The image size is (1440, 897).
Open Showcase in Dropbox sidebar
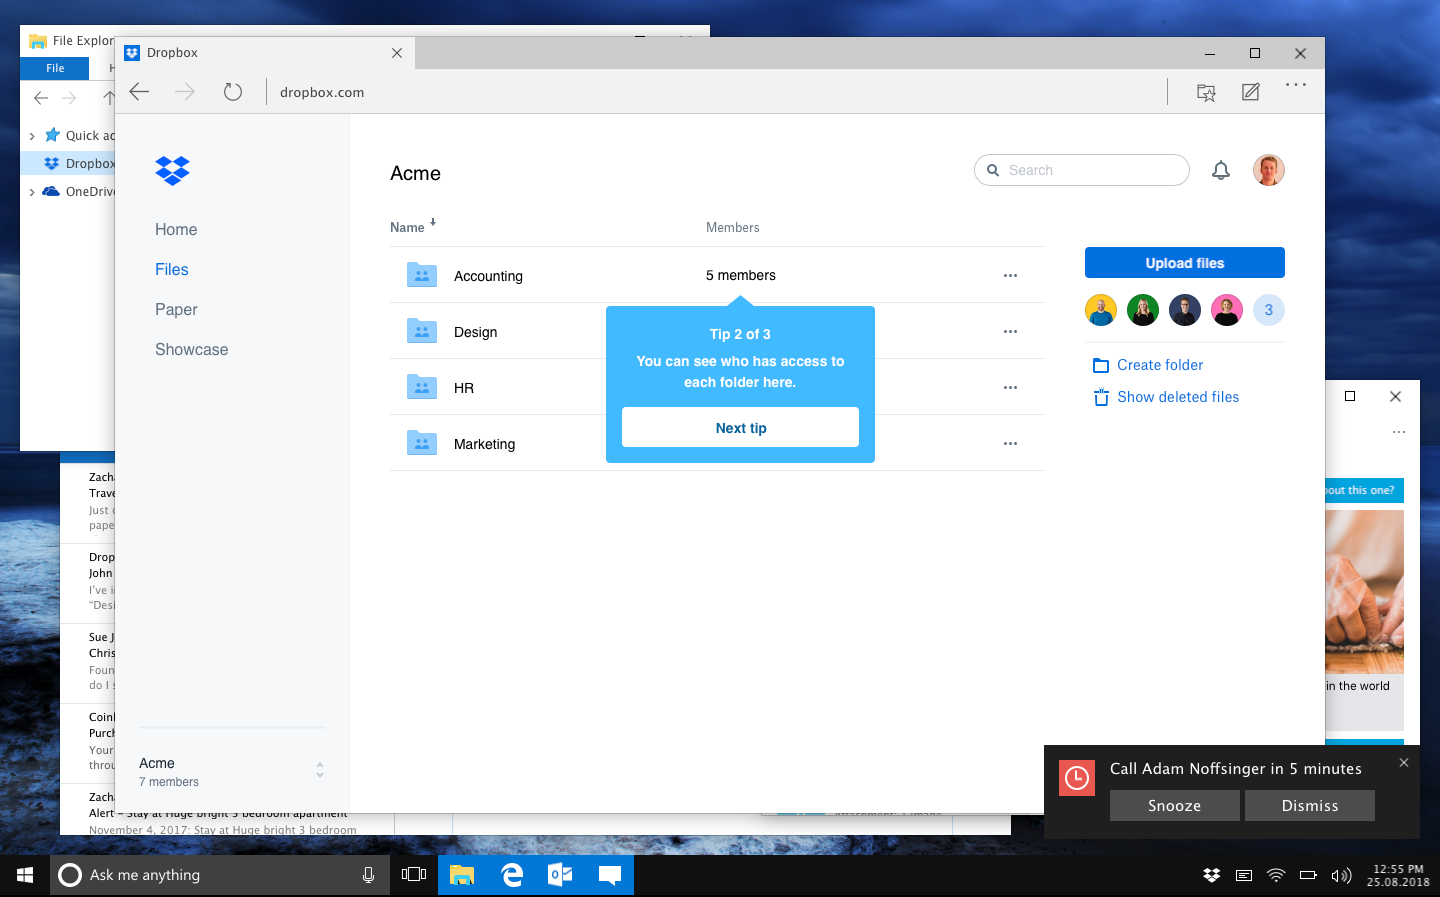click(x=192, y=349)
